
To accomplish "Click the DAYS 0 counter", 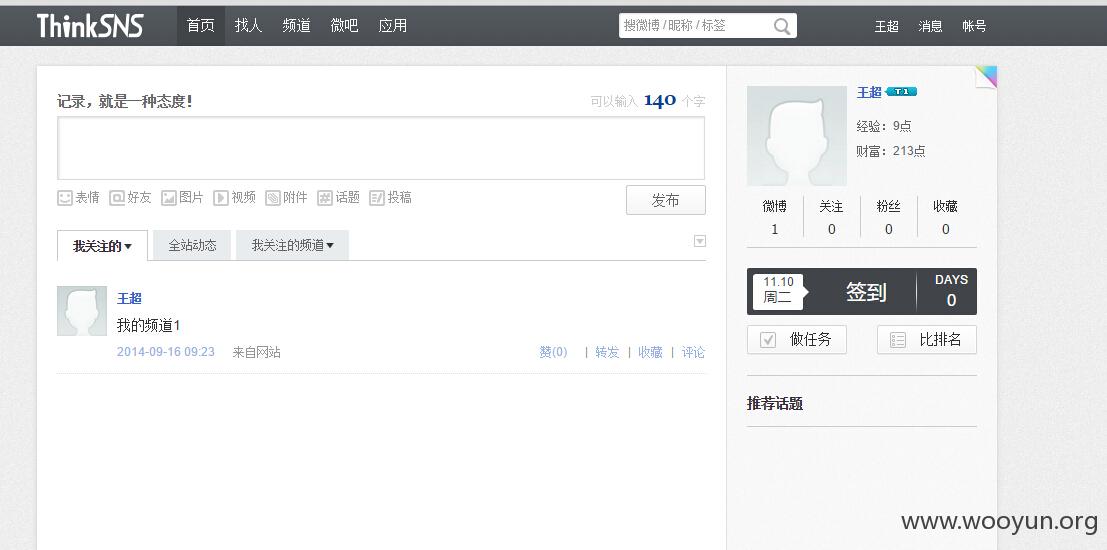I will pyautogui.click(x=951, y=291).
